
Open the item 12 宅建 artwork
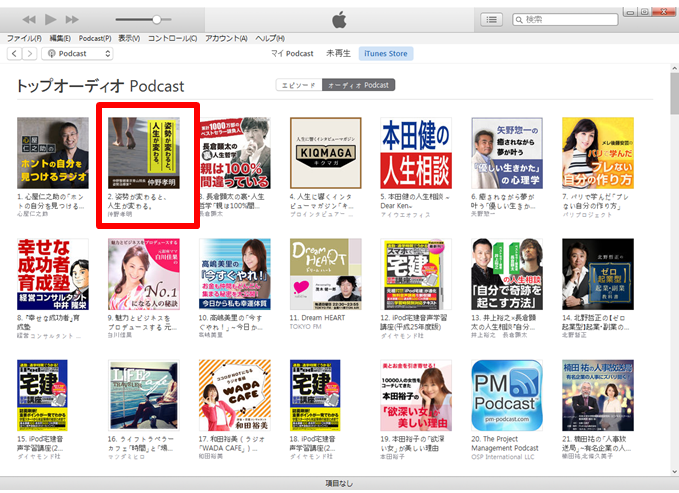pos(416,274)
